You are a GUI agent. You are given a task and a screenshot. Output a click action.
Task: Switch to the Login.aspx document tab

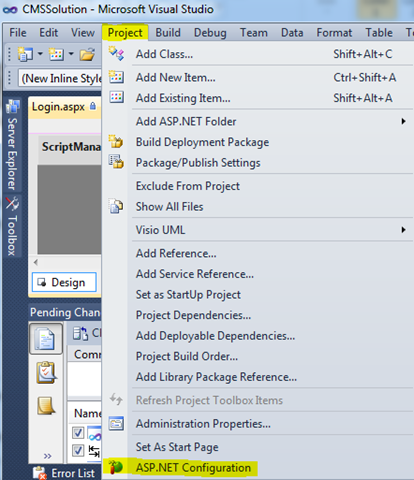click(x=64, y=107)
